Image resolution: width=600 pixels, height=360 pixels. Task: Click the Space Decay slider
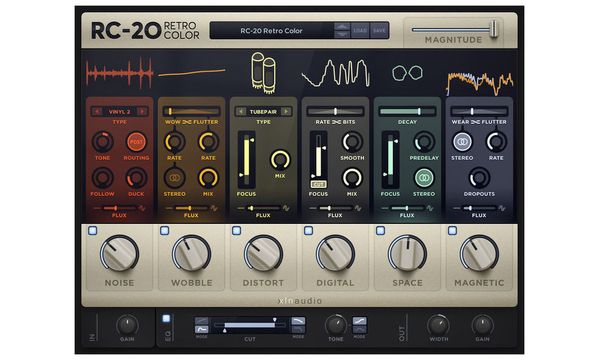click(407, 111)
